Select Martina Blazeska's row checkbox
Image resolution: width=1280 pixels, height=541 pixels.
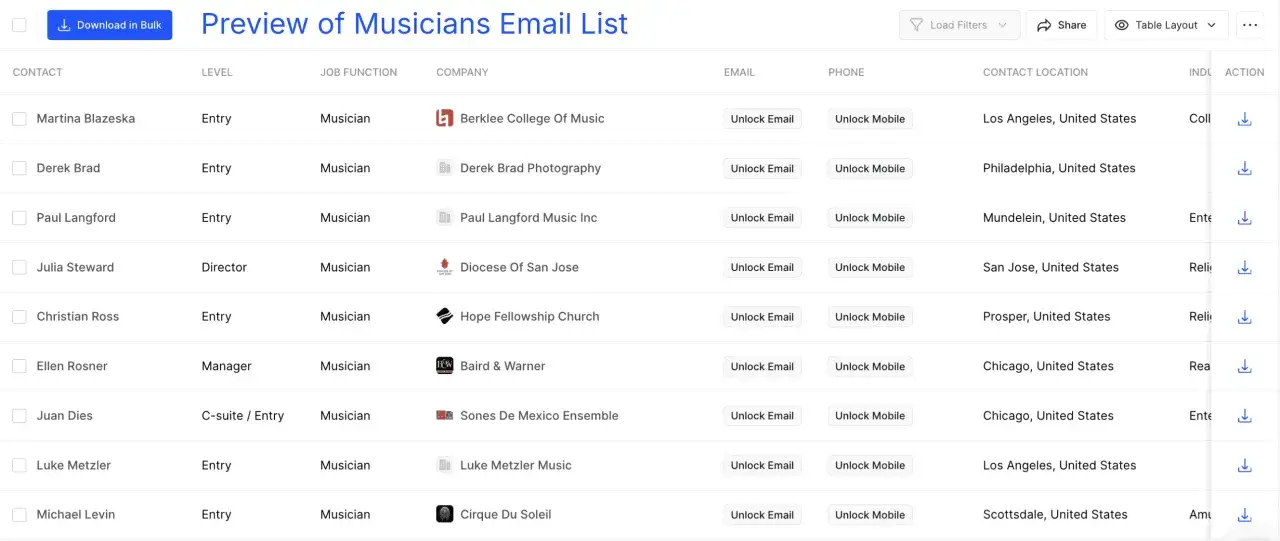tap(19, 119)
